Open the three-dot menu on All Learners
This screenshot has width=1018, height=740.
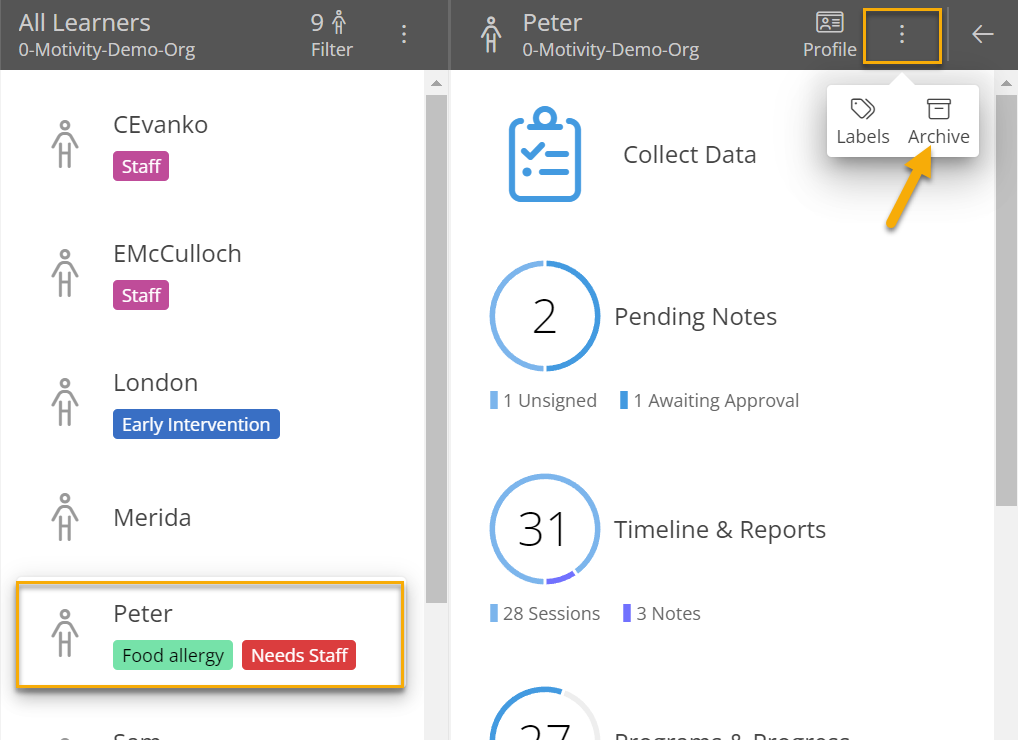pos(404,33)
